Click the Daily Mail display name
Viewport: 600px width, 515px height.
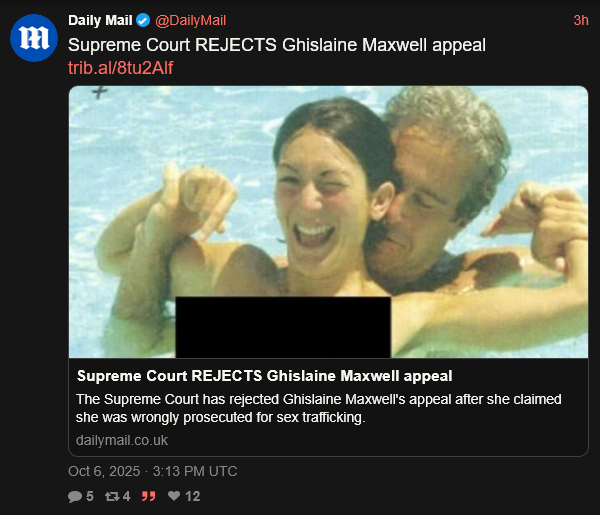point(100,20)
